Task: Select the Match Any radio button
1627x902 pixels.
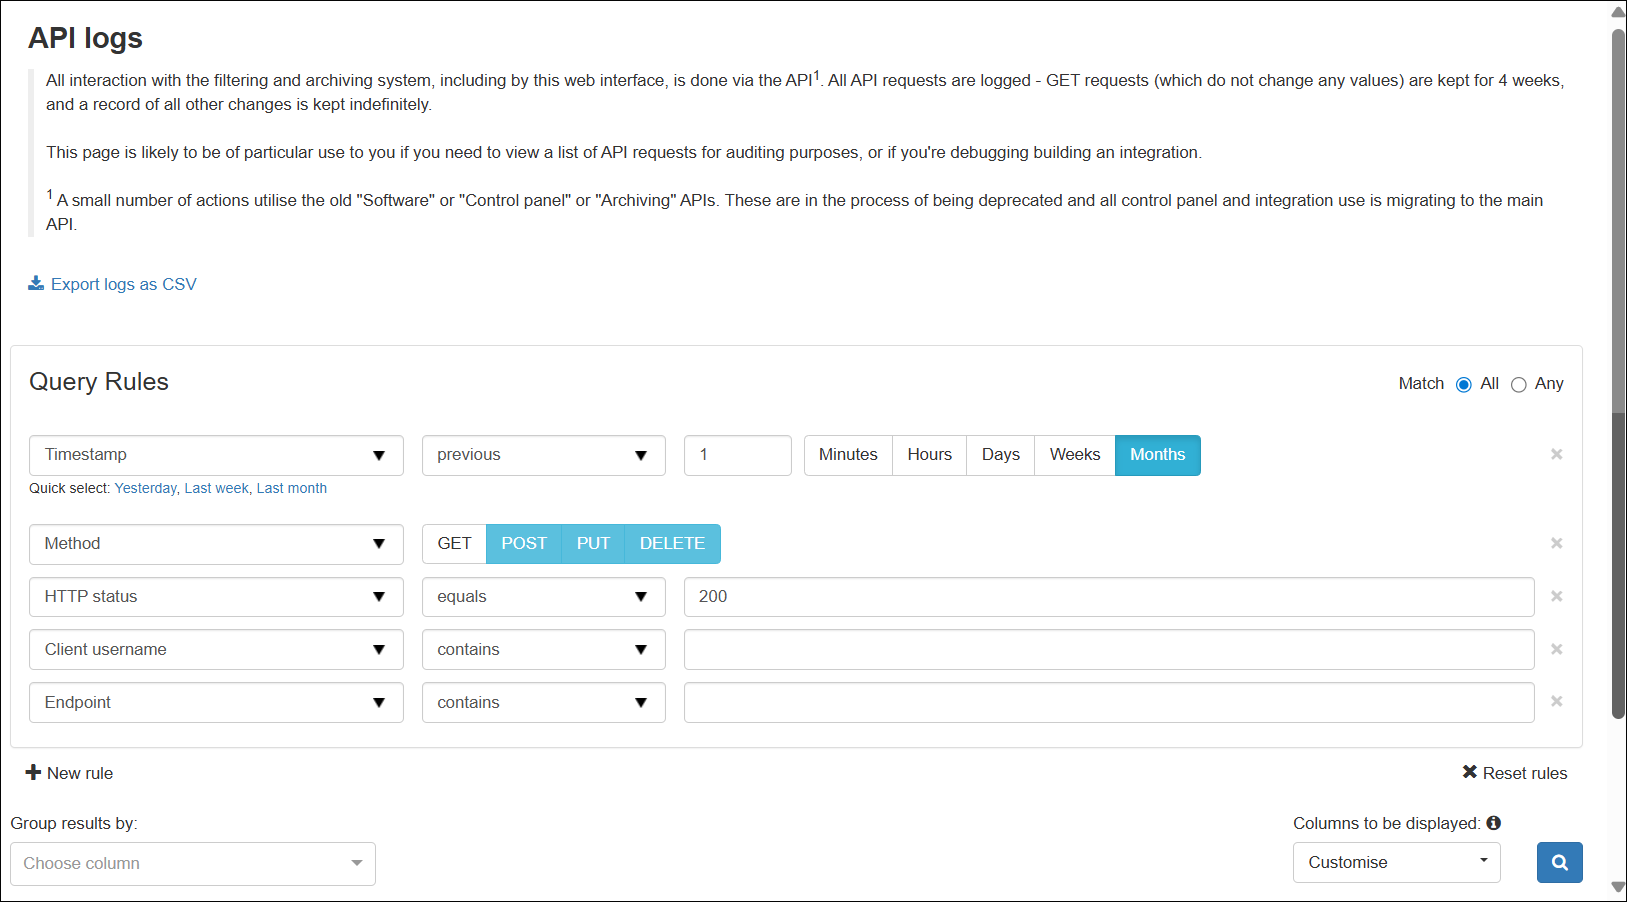Action: [1518, 385]
